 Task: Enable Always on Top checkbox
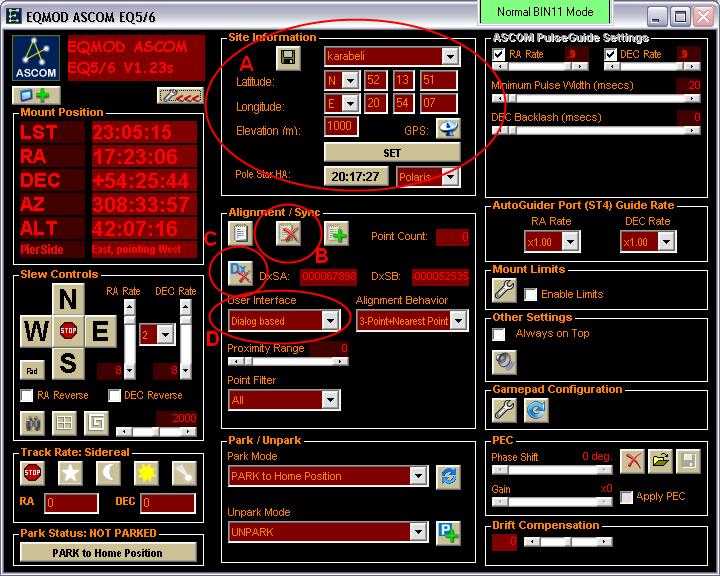tap(499, 334)
